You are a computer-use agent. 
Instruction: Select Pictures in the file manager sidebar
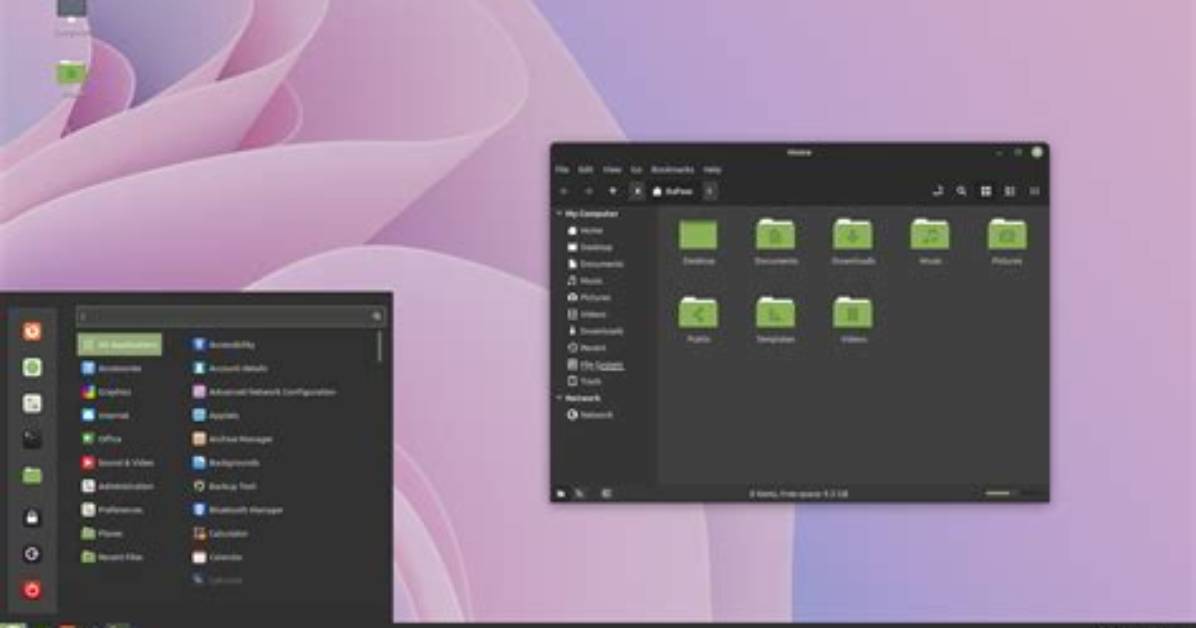click(589, 298)
